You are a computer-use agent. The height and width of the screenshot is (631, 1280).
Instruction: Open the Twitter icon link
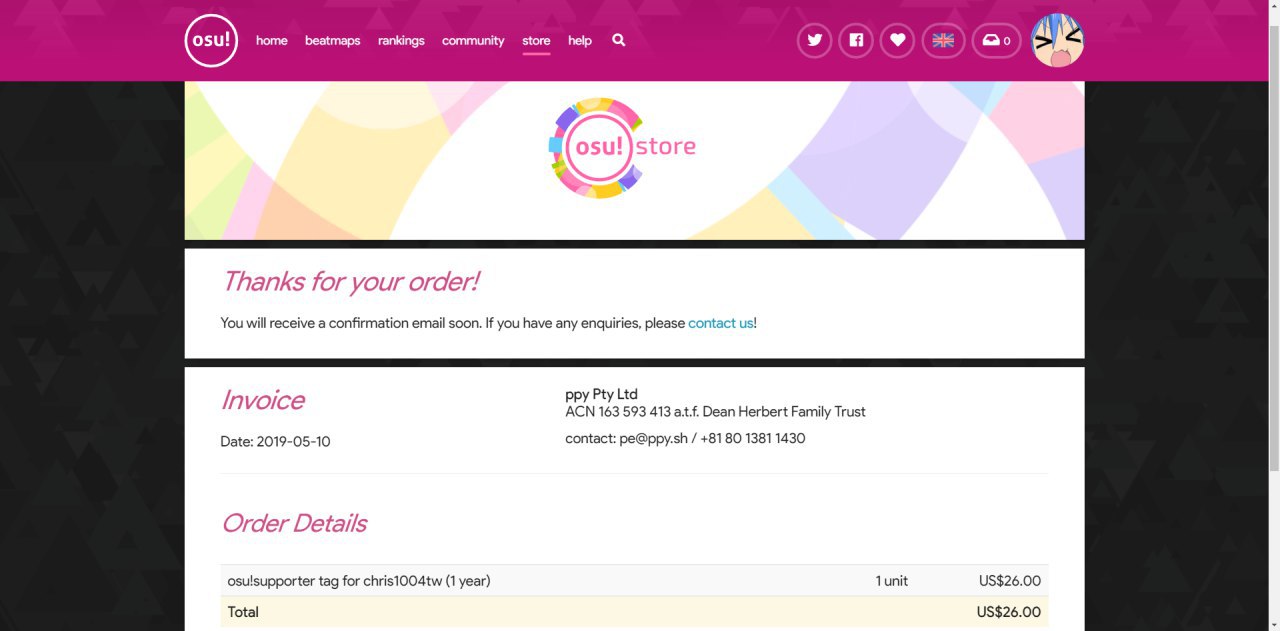click(814, 41)
